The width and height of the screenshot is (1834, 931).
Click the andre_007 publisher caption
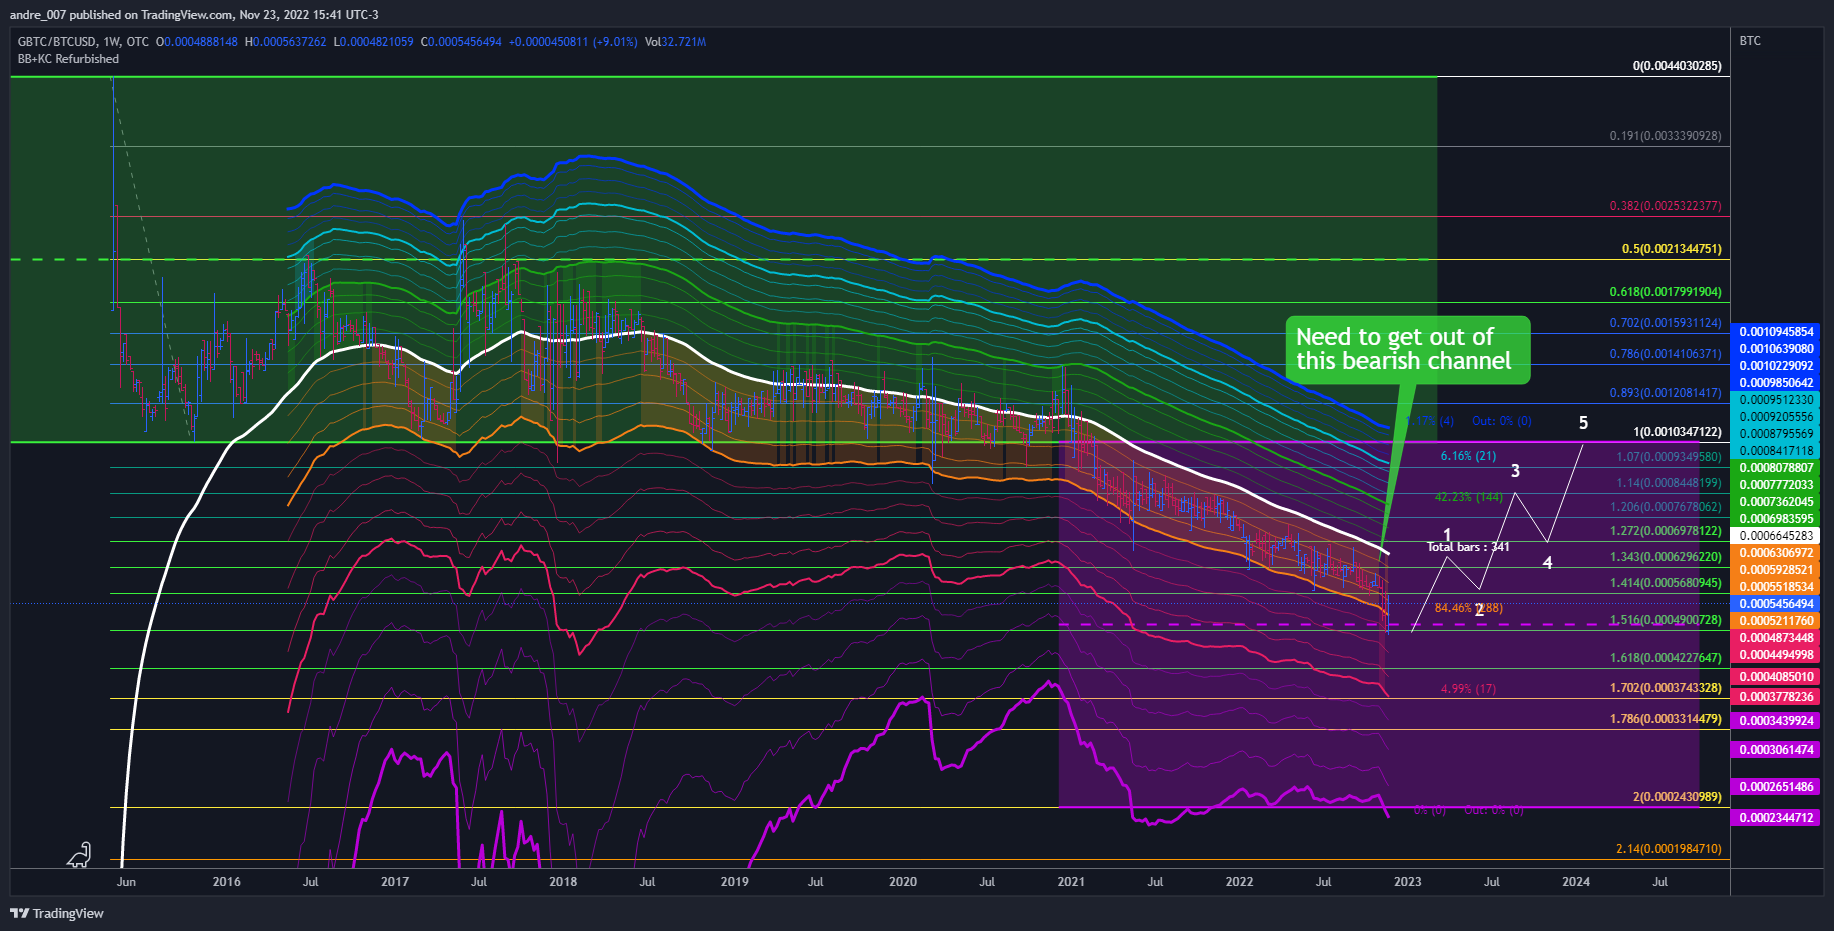(194, 15)
